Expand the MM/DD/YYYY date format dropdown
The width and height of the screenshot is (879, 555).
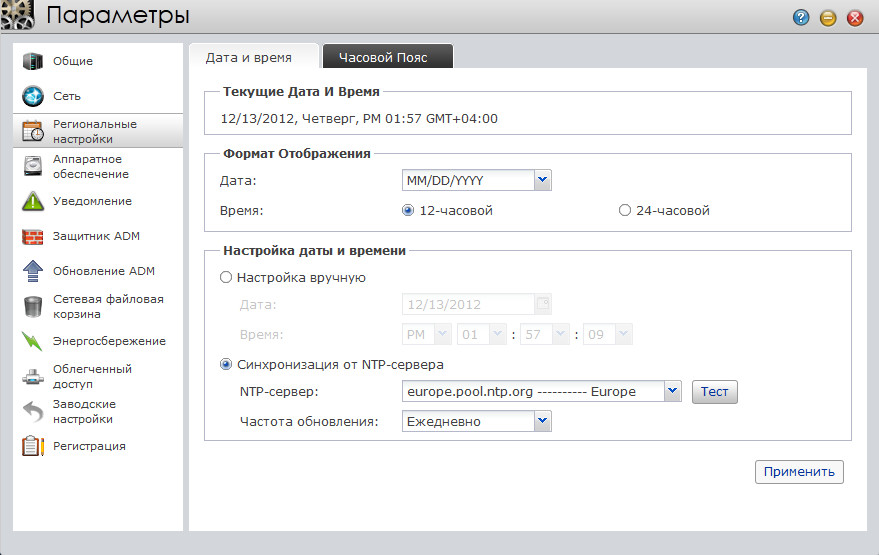pyautogui.click(x=542, y=180)
